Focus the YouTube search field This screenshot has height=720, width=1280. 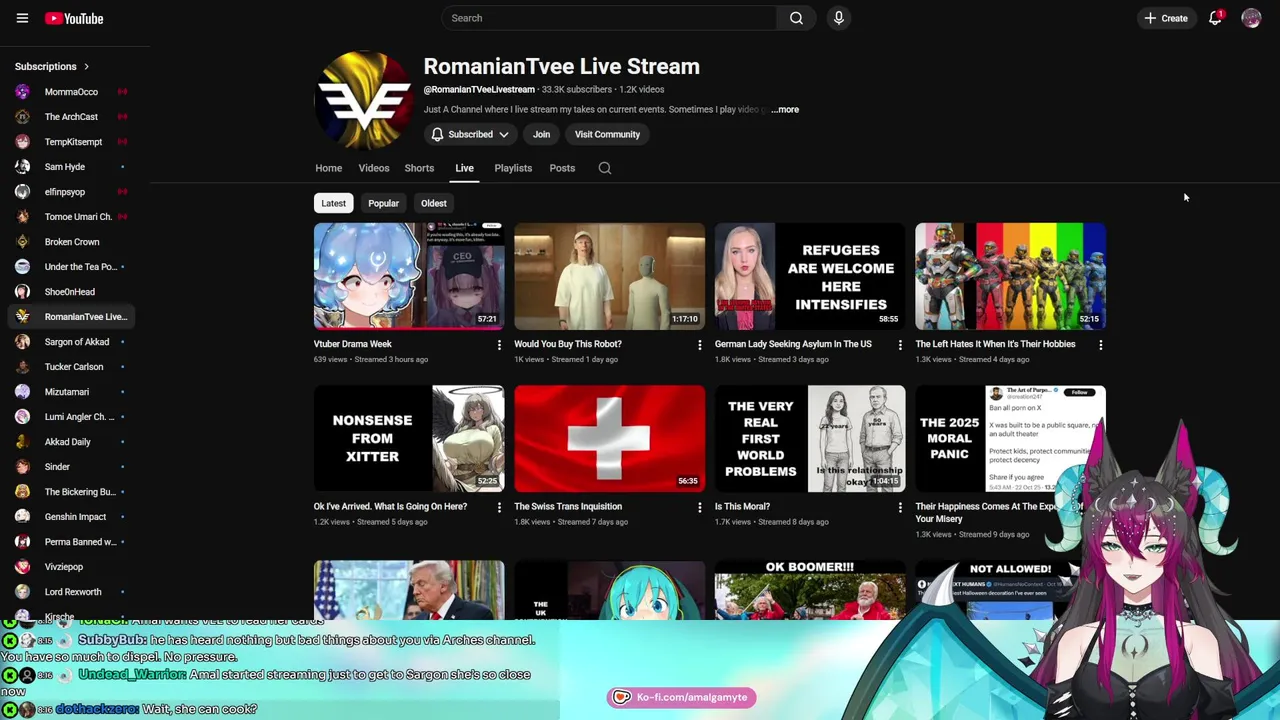point(609,18)
